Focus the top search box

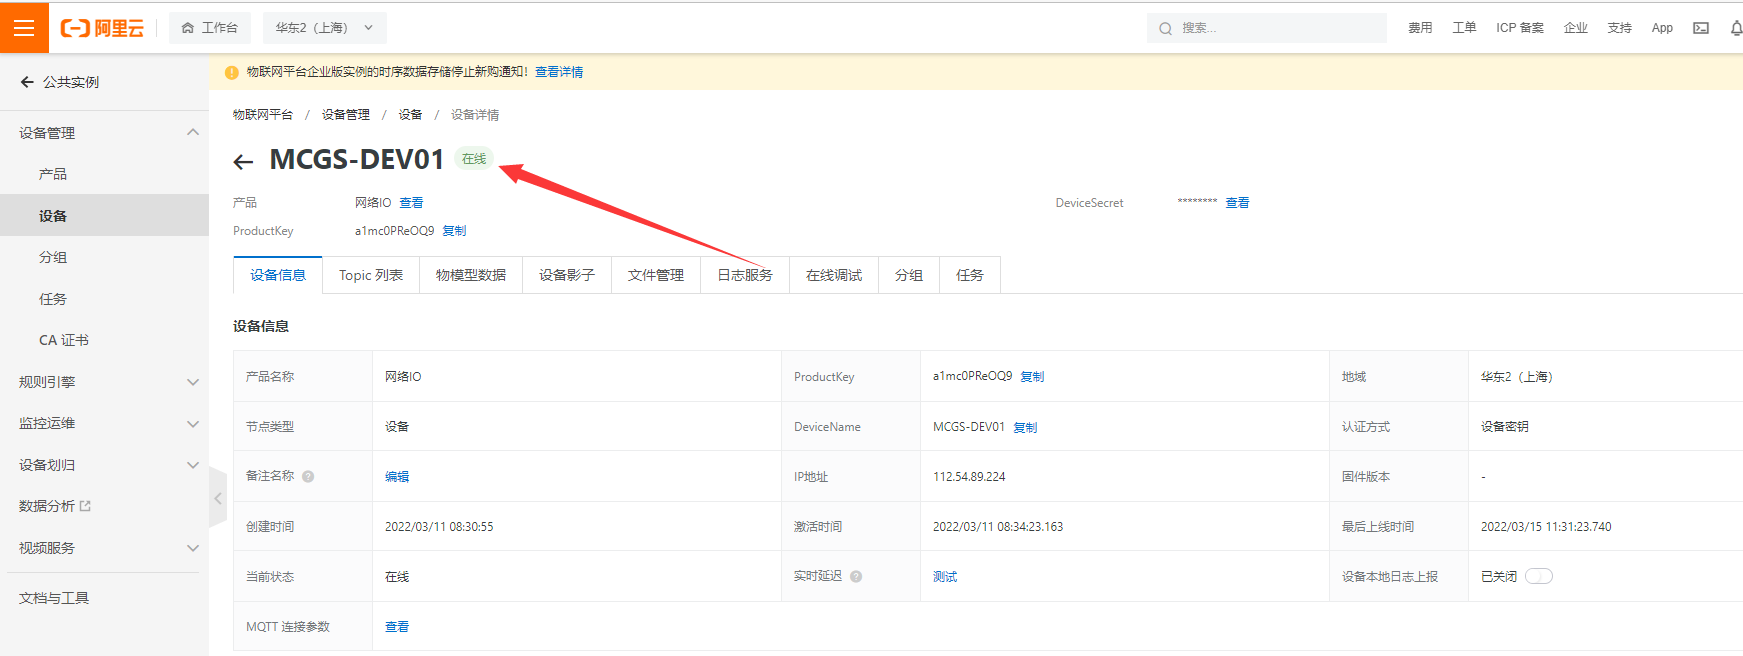coord(1267,28)
